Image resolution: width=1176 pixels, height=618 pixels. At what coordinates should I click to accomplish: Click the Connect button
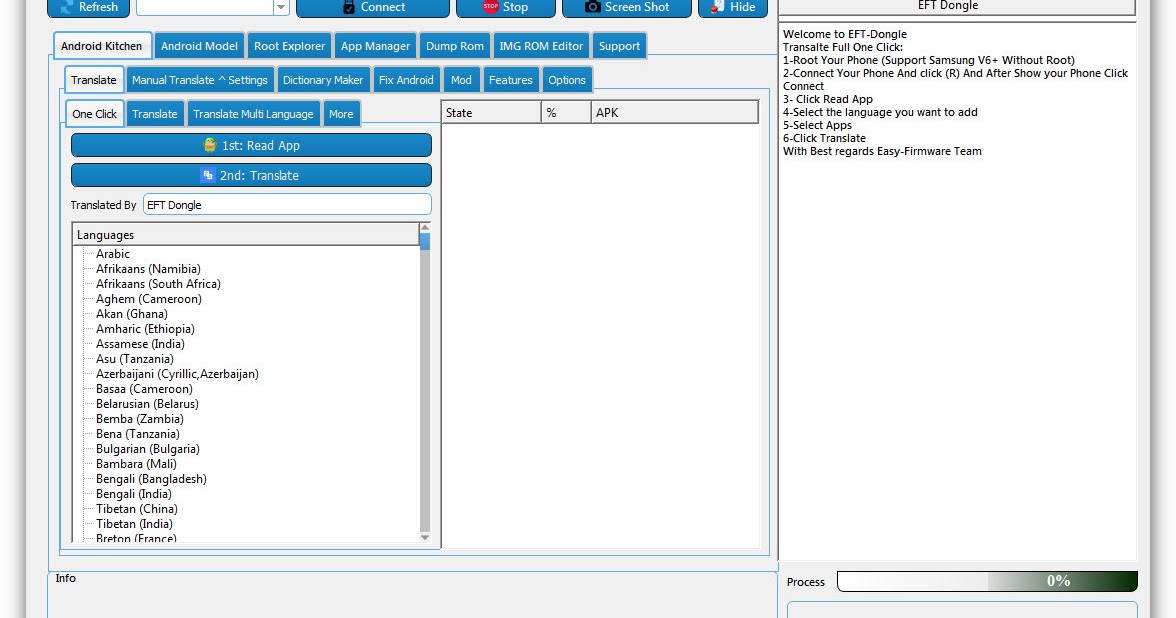pos(373,8)
